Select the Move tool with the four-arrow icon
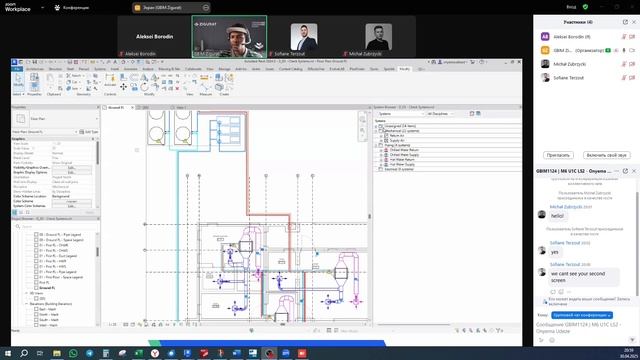Viewport: 640px width, 360px height. (x=123, y=87)
